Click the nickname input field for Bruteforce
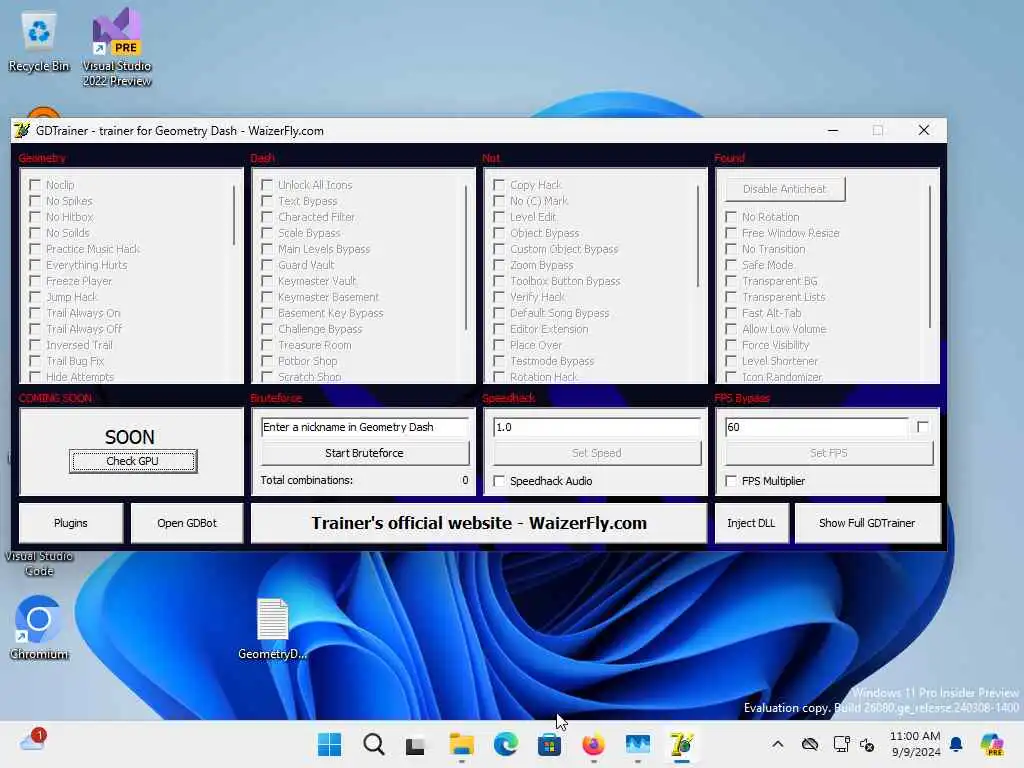This screenshot has height=768, width=1024. click(x=364, y=427)
